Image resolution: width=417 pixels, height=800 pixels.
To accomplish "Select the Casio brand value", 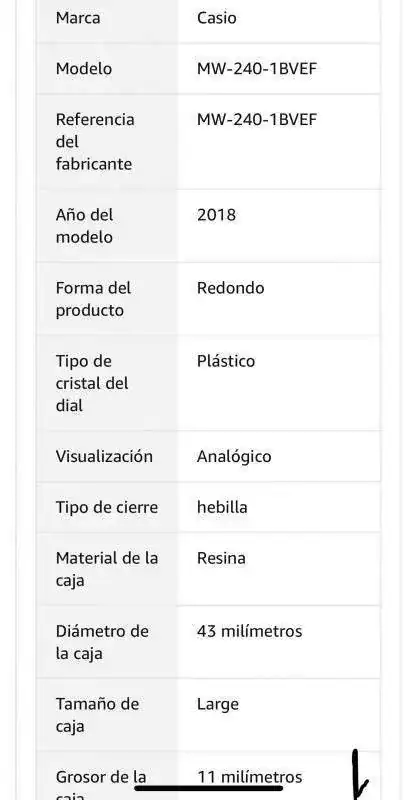I will [x=216, y=18].
